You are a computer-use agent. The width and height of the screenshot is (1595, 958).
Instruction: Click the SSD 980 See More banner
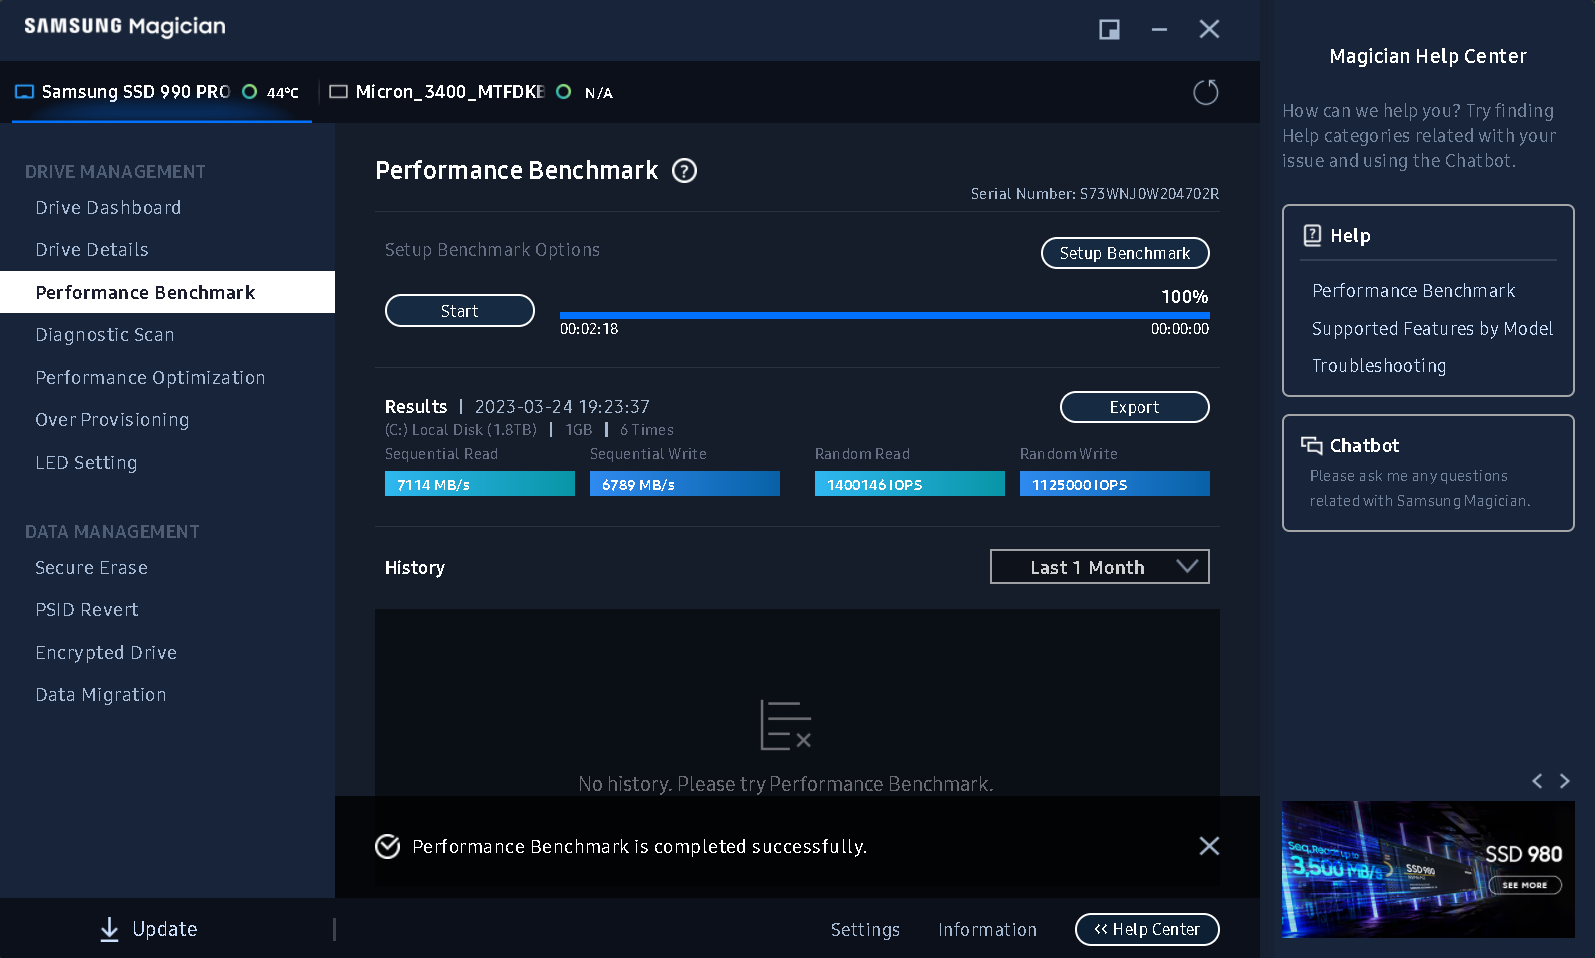pos(1428,869)
